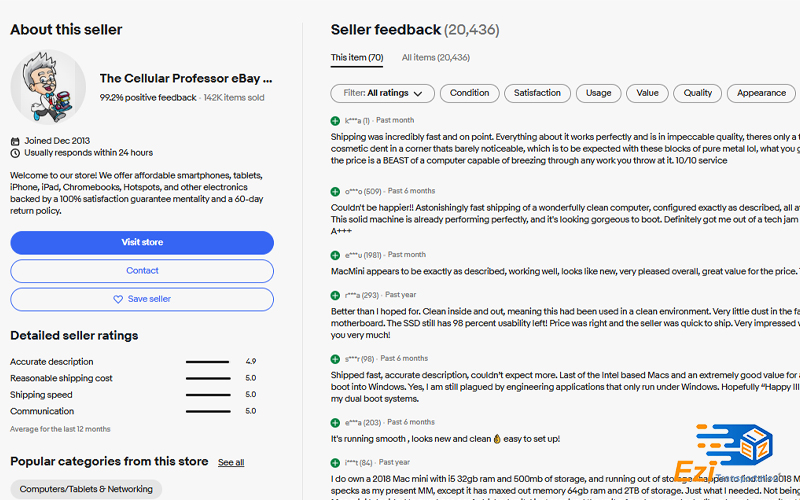This screenshot has width=800, height=500.
Task: Click green plus icon on r***a review
Action: pyautogui.click(x=335, y=295)
